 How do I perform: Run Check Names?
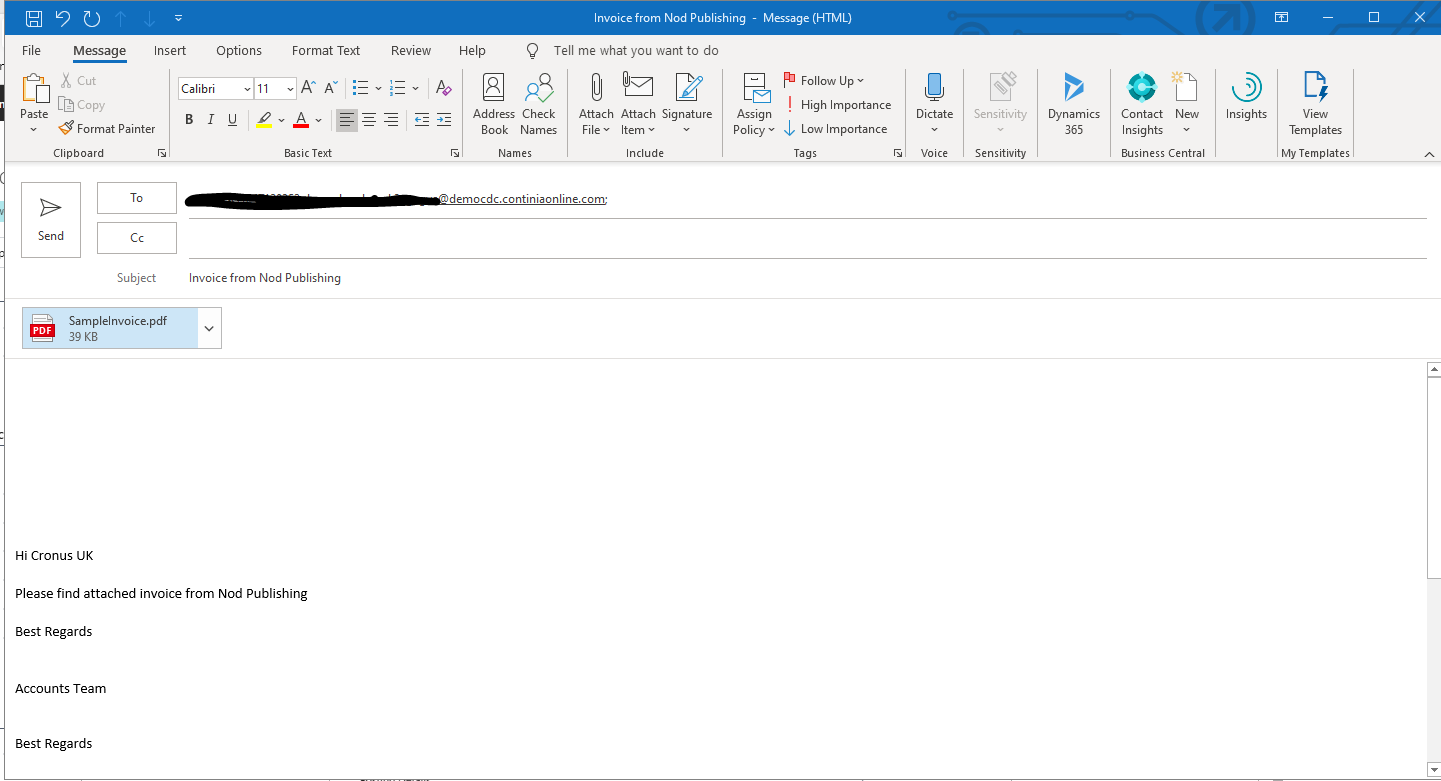coord(538,104)
